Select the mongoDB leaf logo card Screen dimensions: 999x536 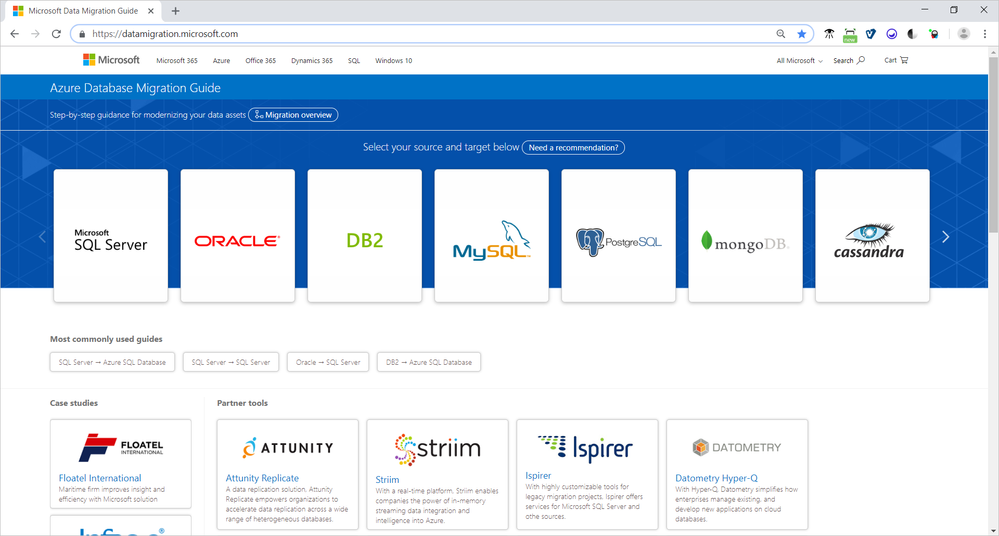(x=745, y=235)
